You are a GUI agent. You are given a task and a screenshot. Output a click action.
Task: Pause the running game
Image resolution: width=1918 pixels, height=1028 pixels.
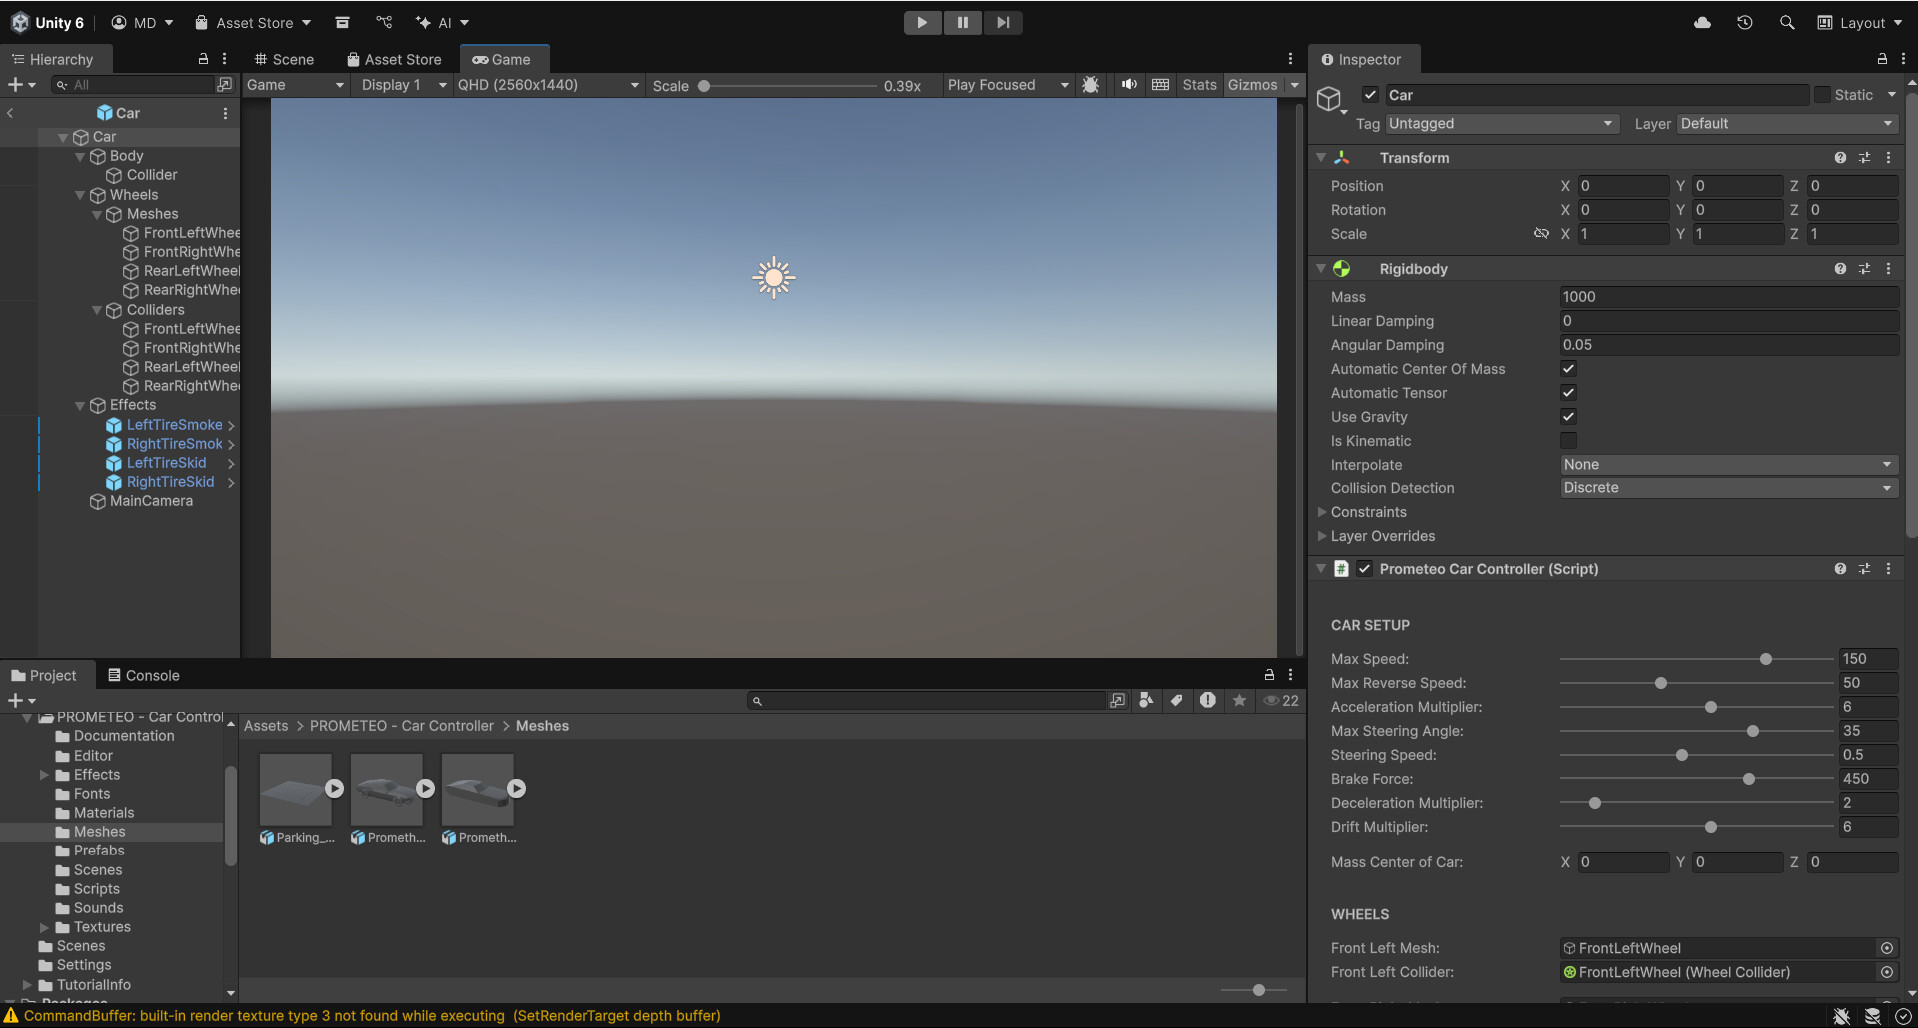[961, 22]
